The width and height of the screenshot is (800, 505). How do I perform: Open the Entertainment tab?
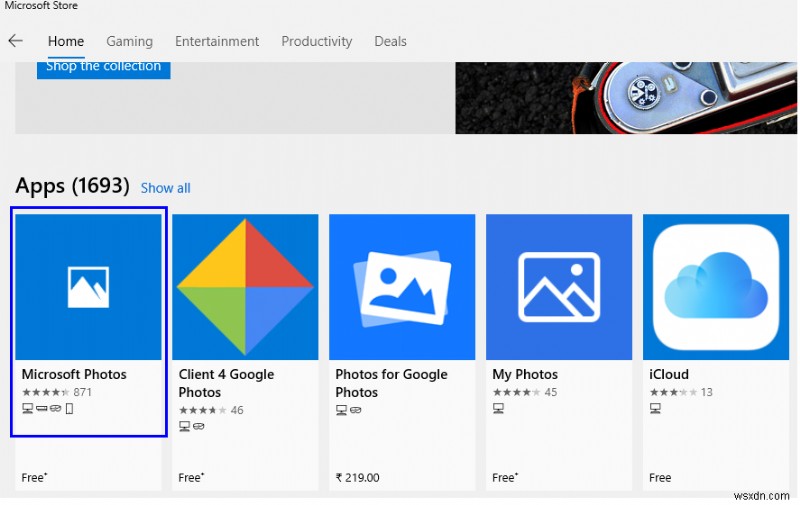tap(217, 41)
